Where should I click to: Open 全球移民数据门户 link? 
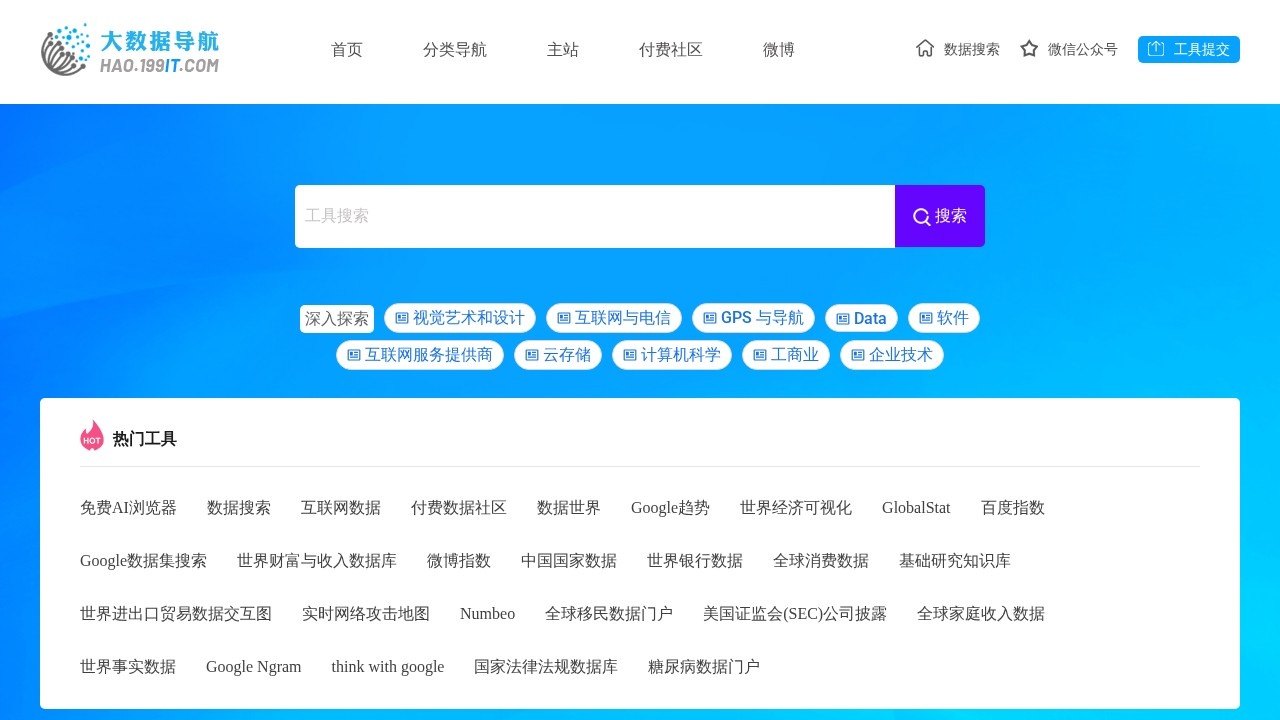[x=609, y=614]
